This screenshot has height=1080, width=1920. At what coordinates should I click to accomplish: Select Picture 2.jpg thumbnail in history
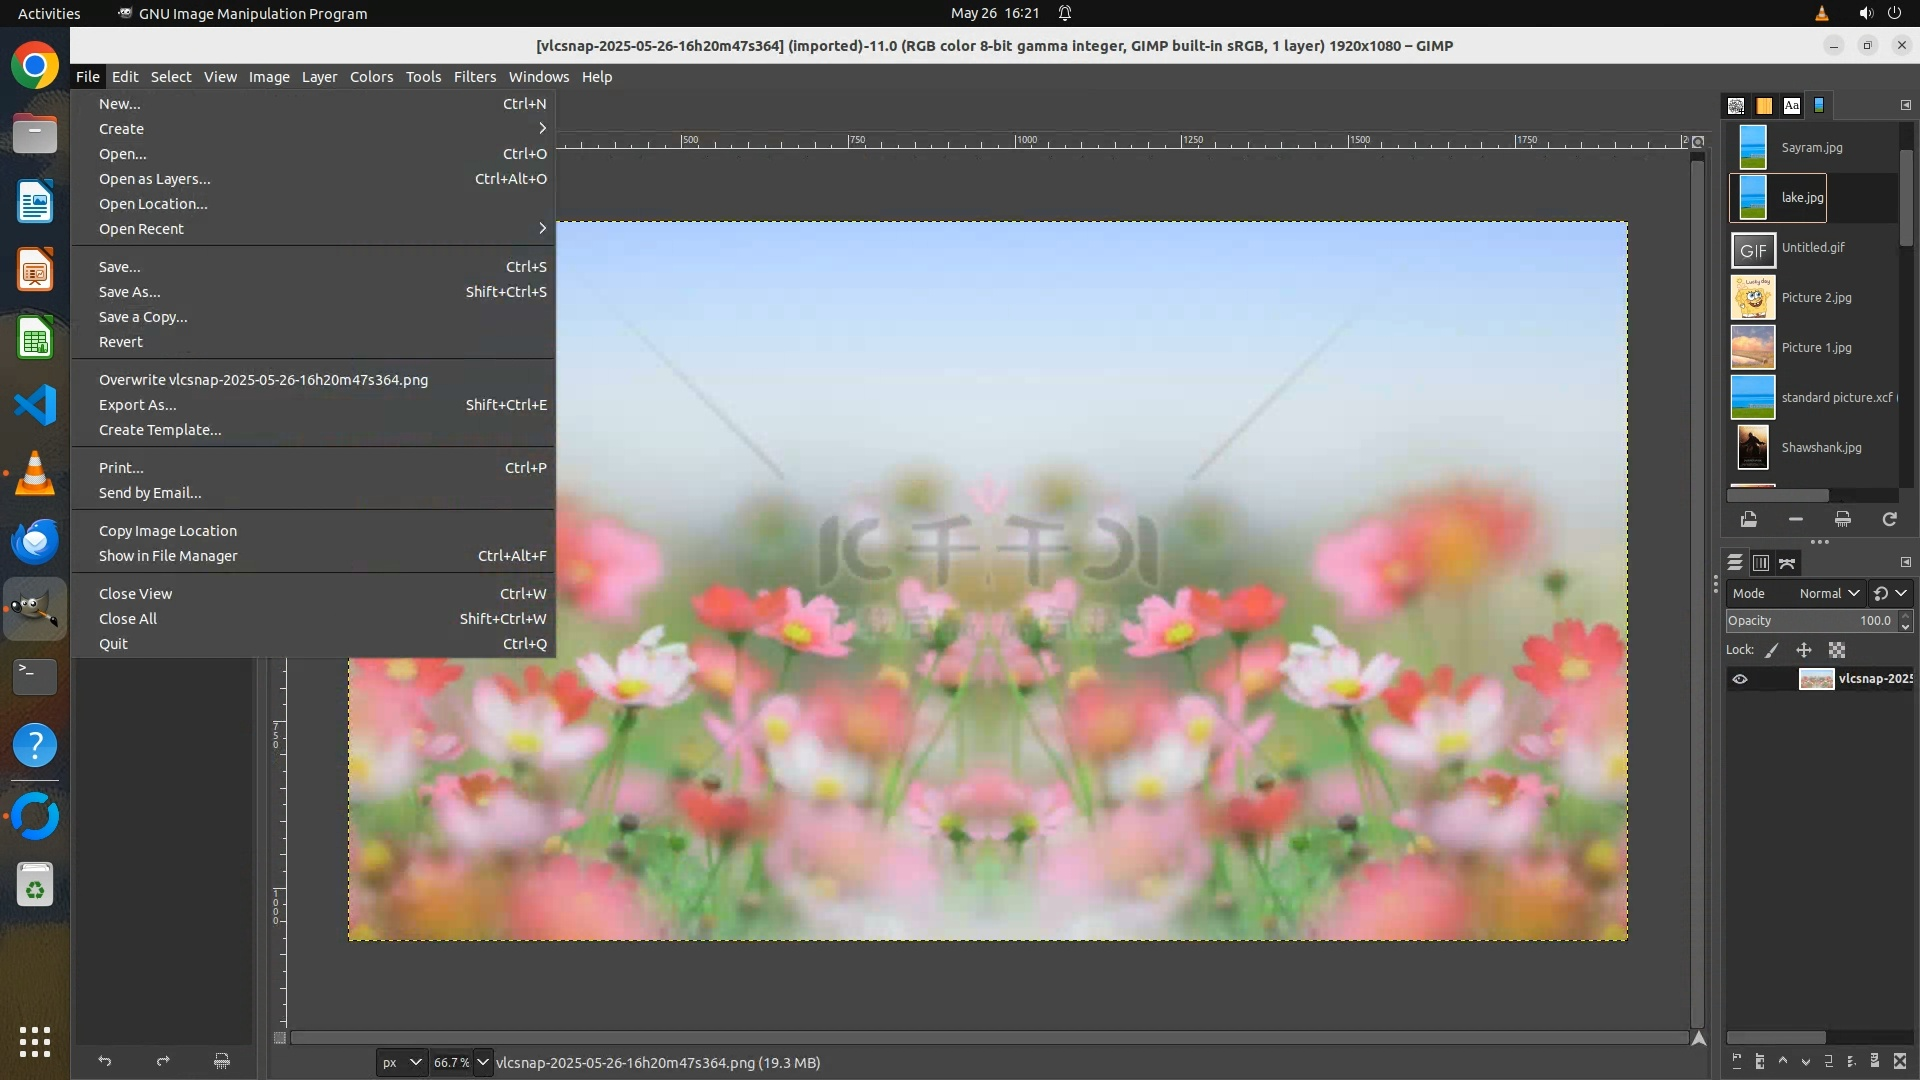(1753, 298)
